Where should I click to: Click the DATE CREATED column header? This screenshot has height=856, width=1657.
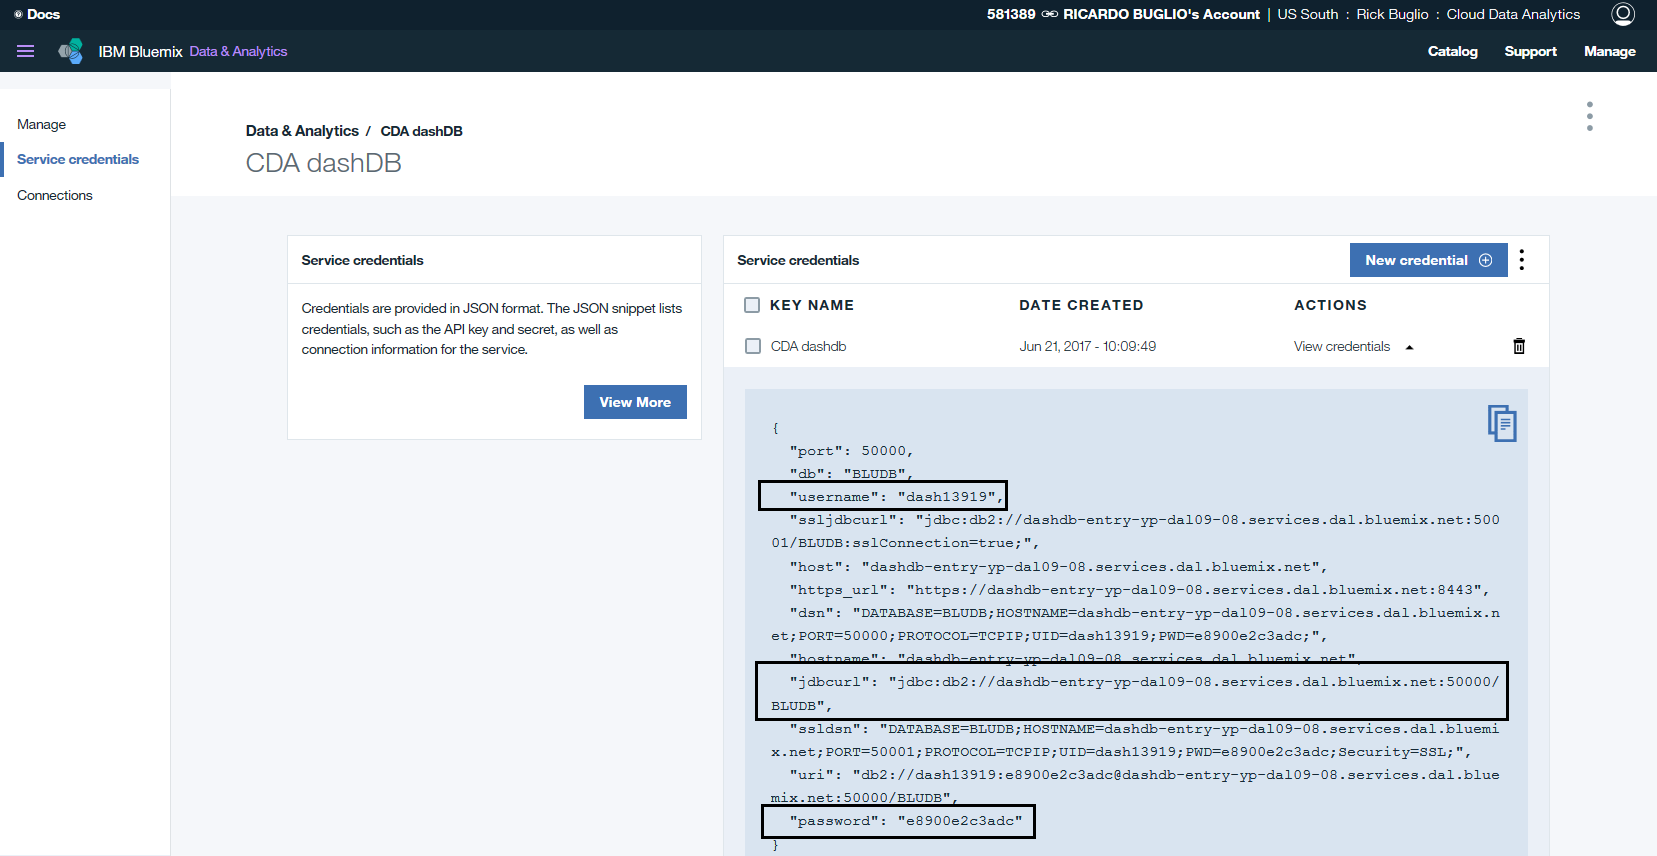tap(1081, 305)
